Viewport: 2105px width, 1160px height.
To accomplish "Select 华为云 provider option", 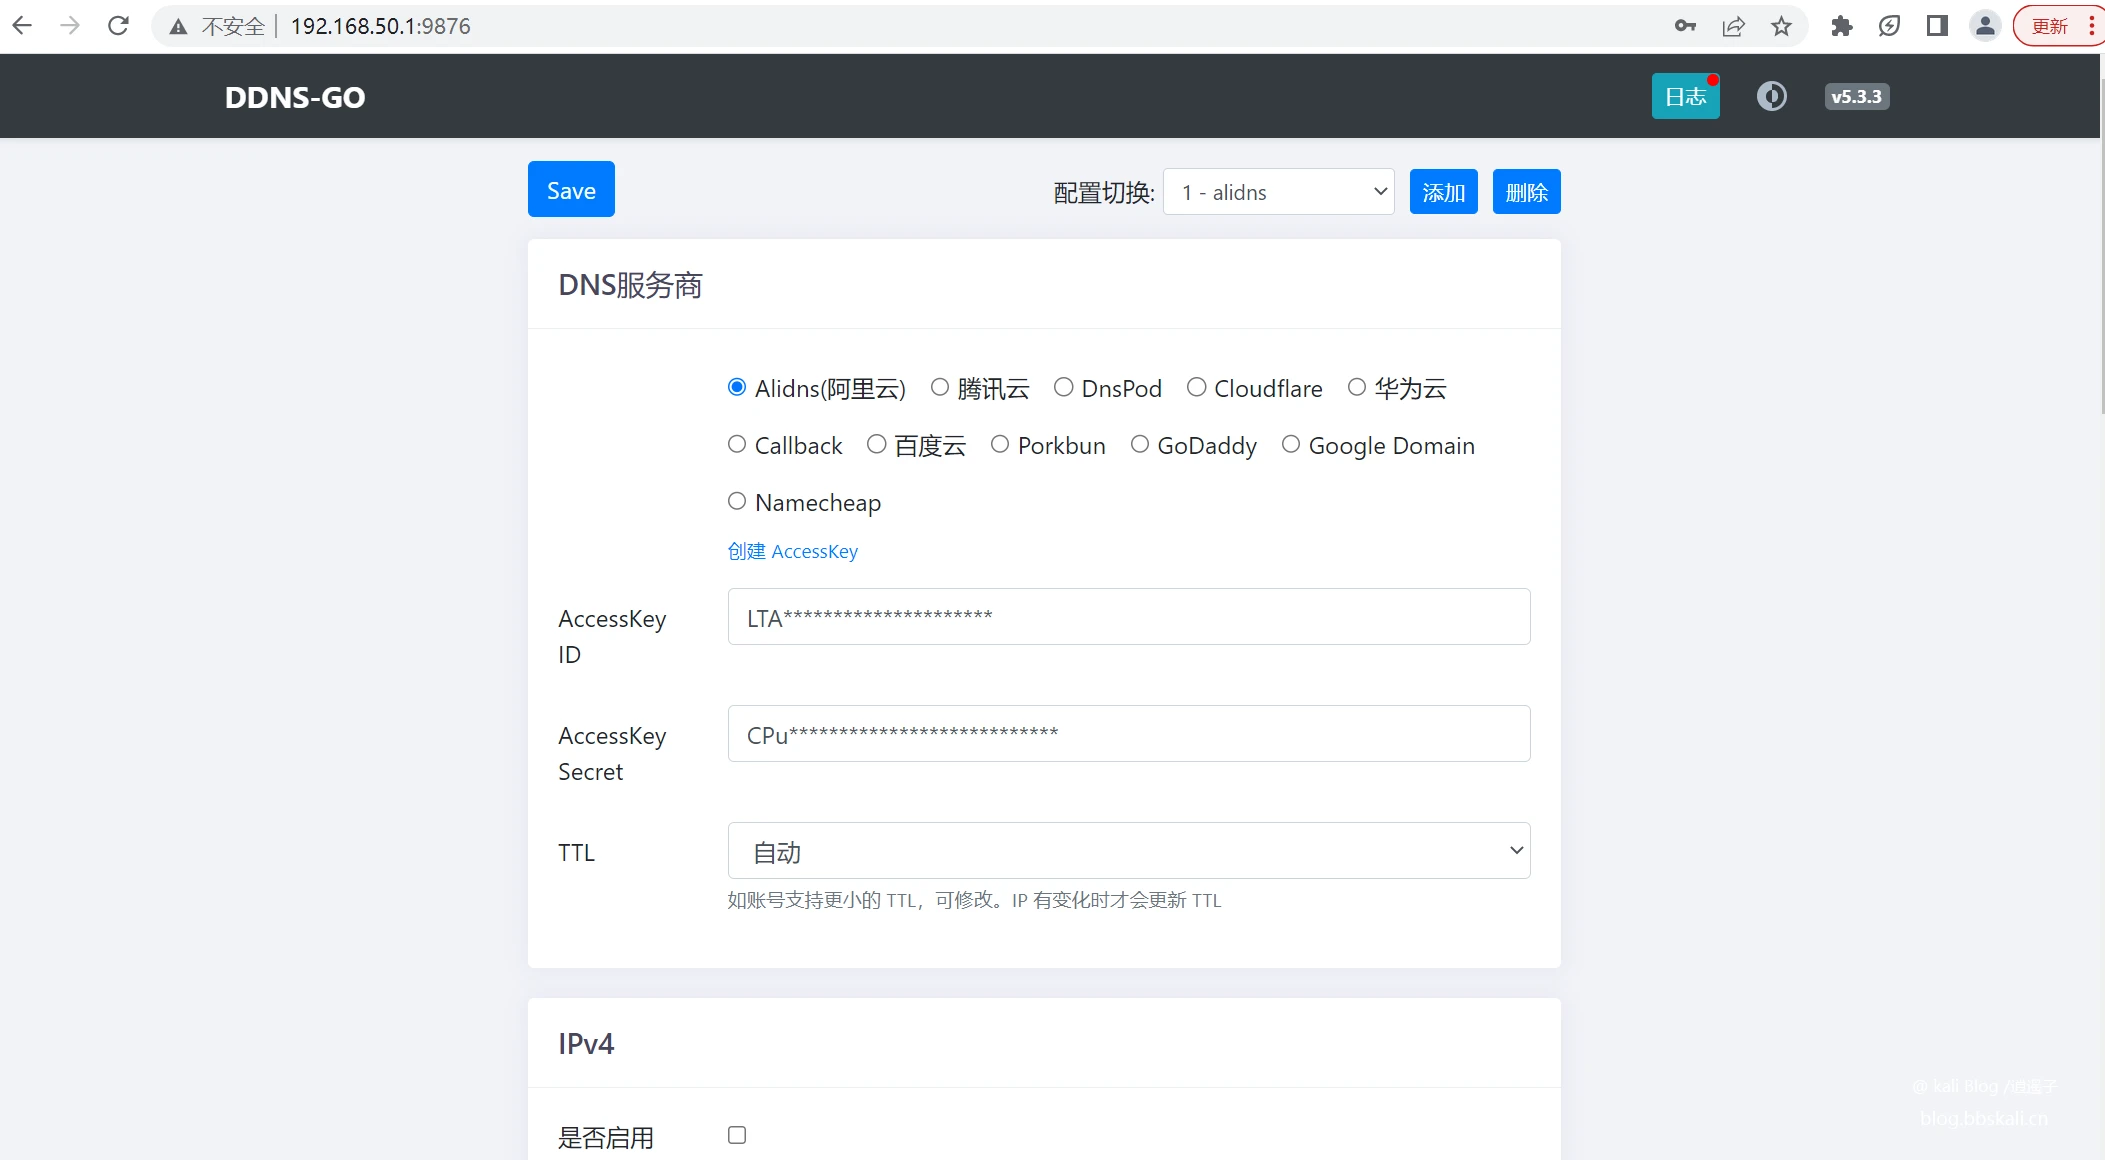I will [1357, 387].
